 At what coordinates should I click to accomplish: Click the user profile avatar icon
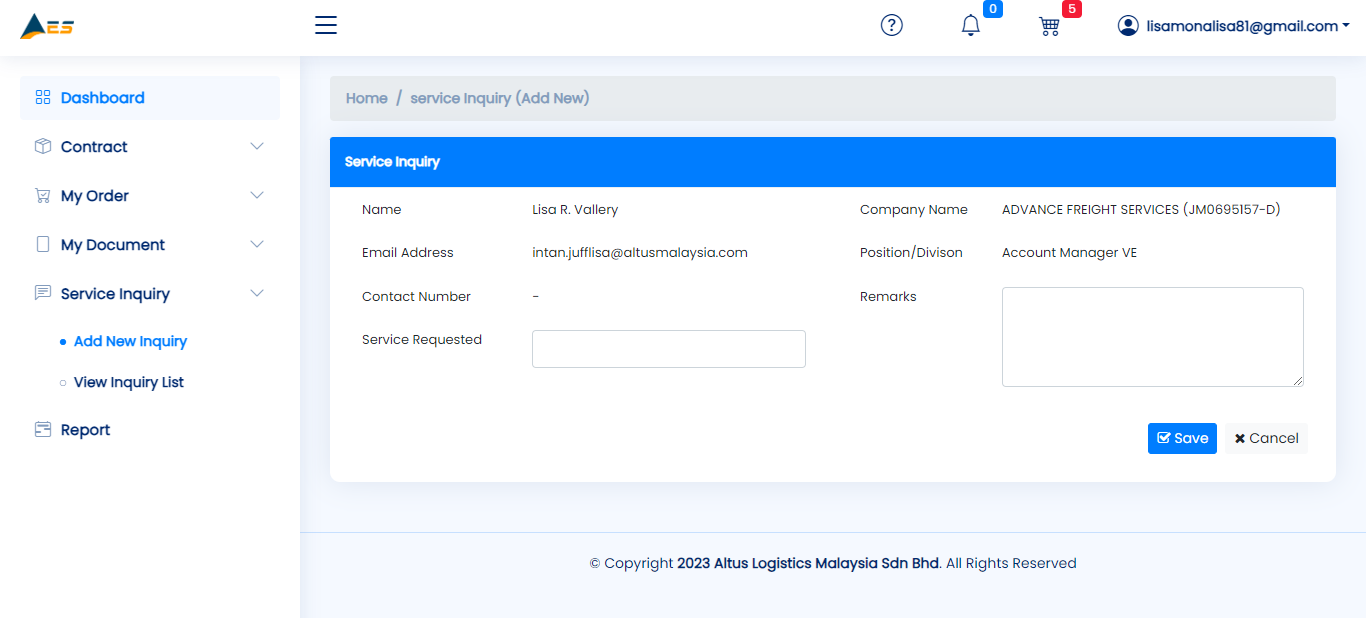pos(1128,26)
